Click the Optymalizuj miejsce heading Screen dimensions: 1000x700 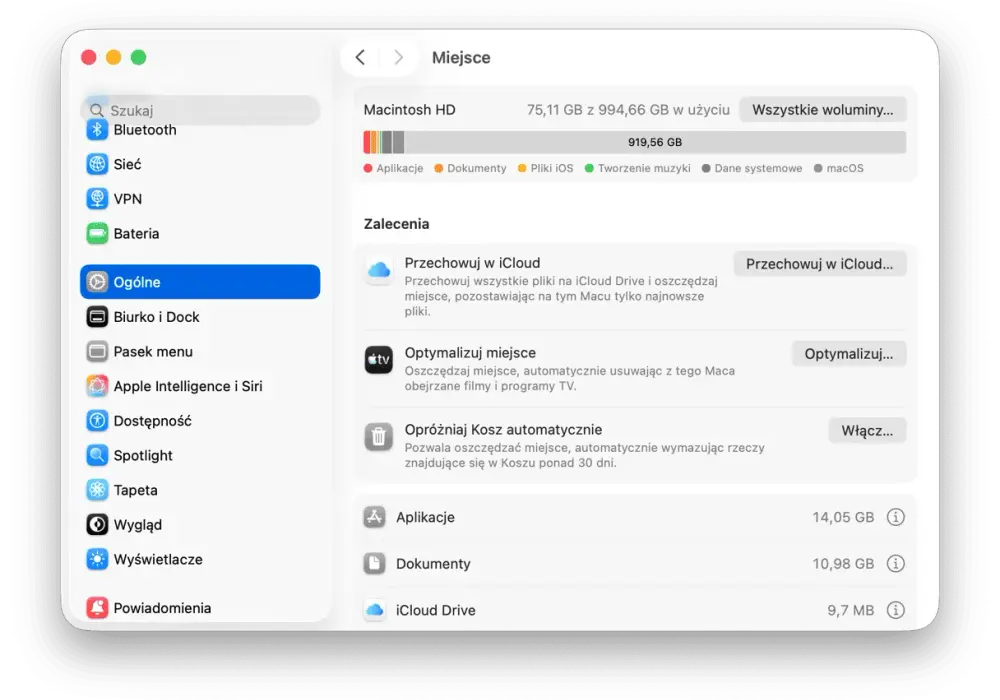(x=470, y=353)
